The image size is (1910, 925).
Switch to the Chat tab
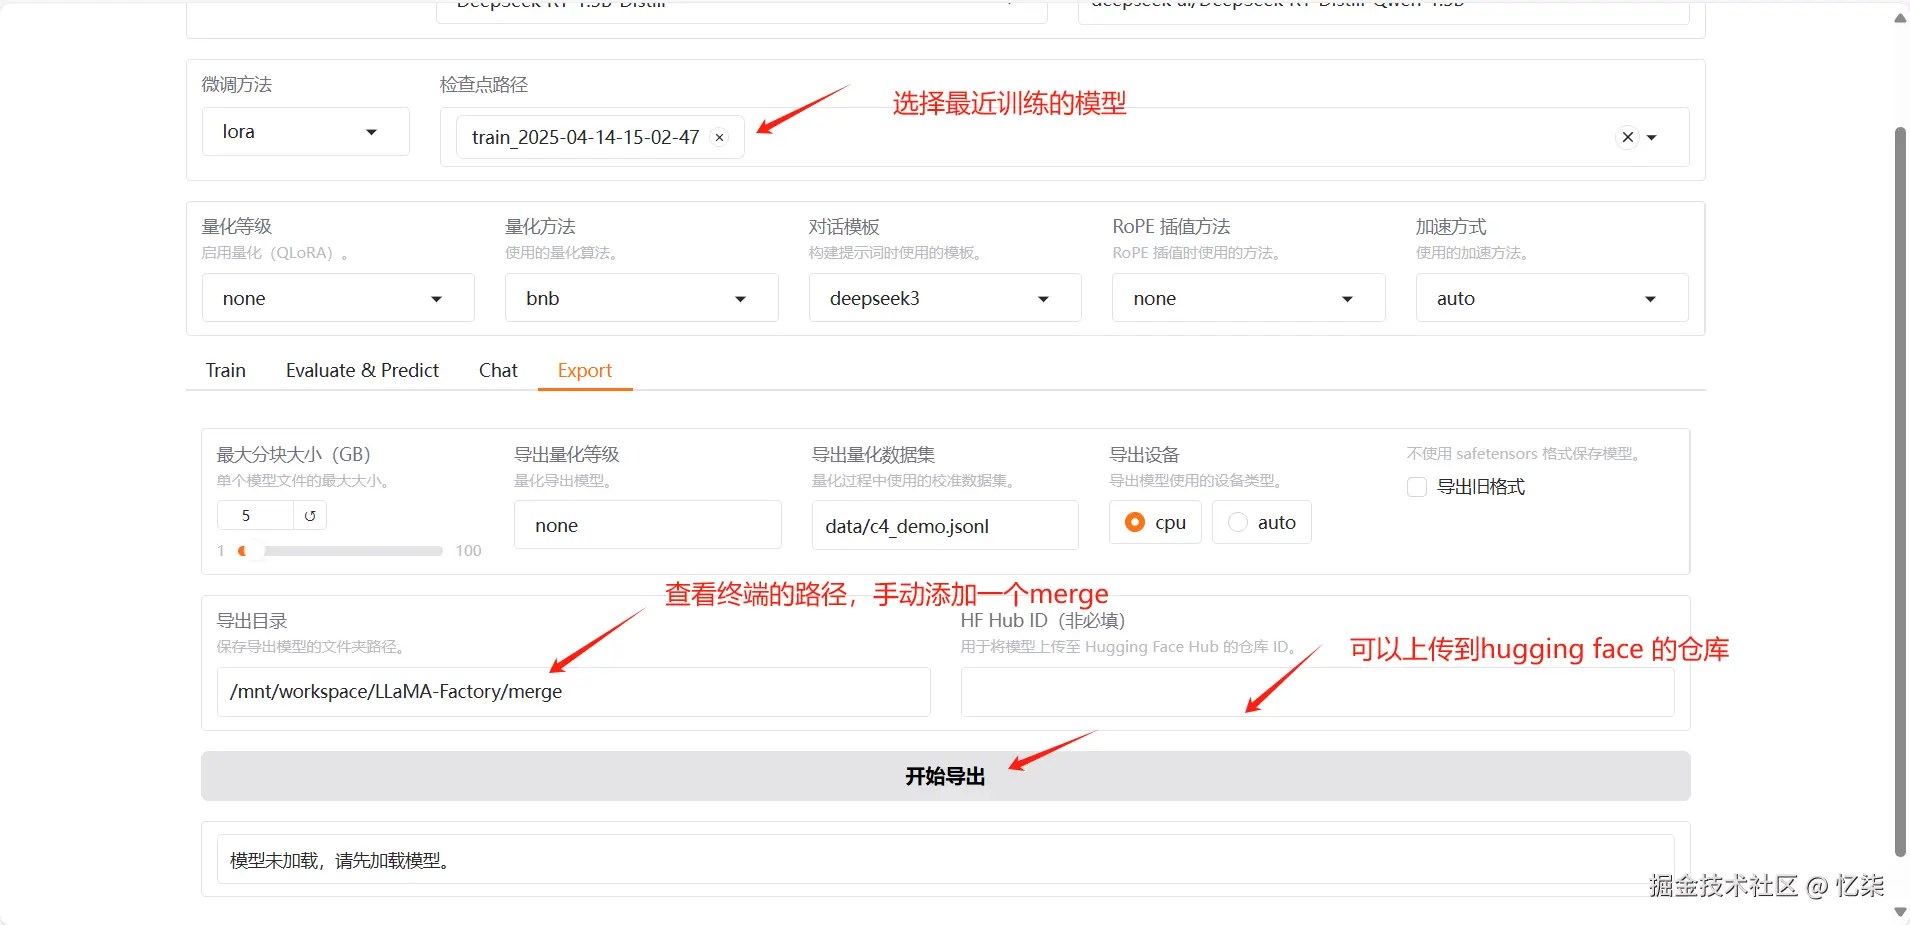click(498, 370)
